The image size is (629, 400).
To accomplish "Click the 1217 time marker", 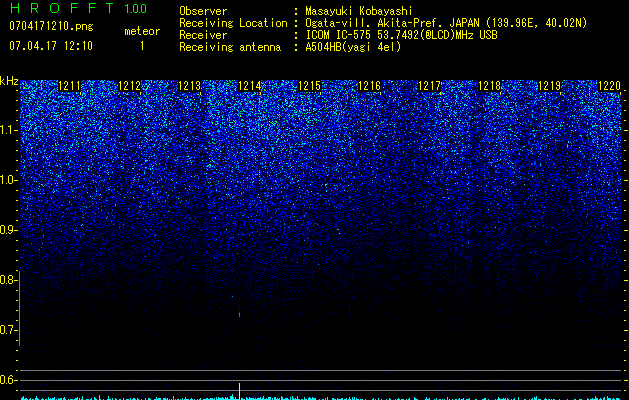I will tap(429, 86).
